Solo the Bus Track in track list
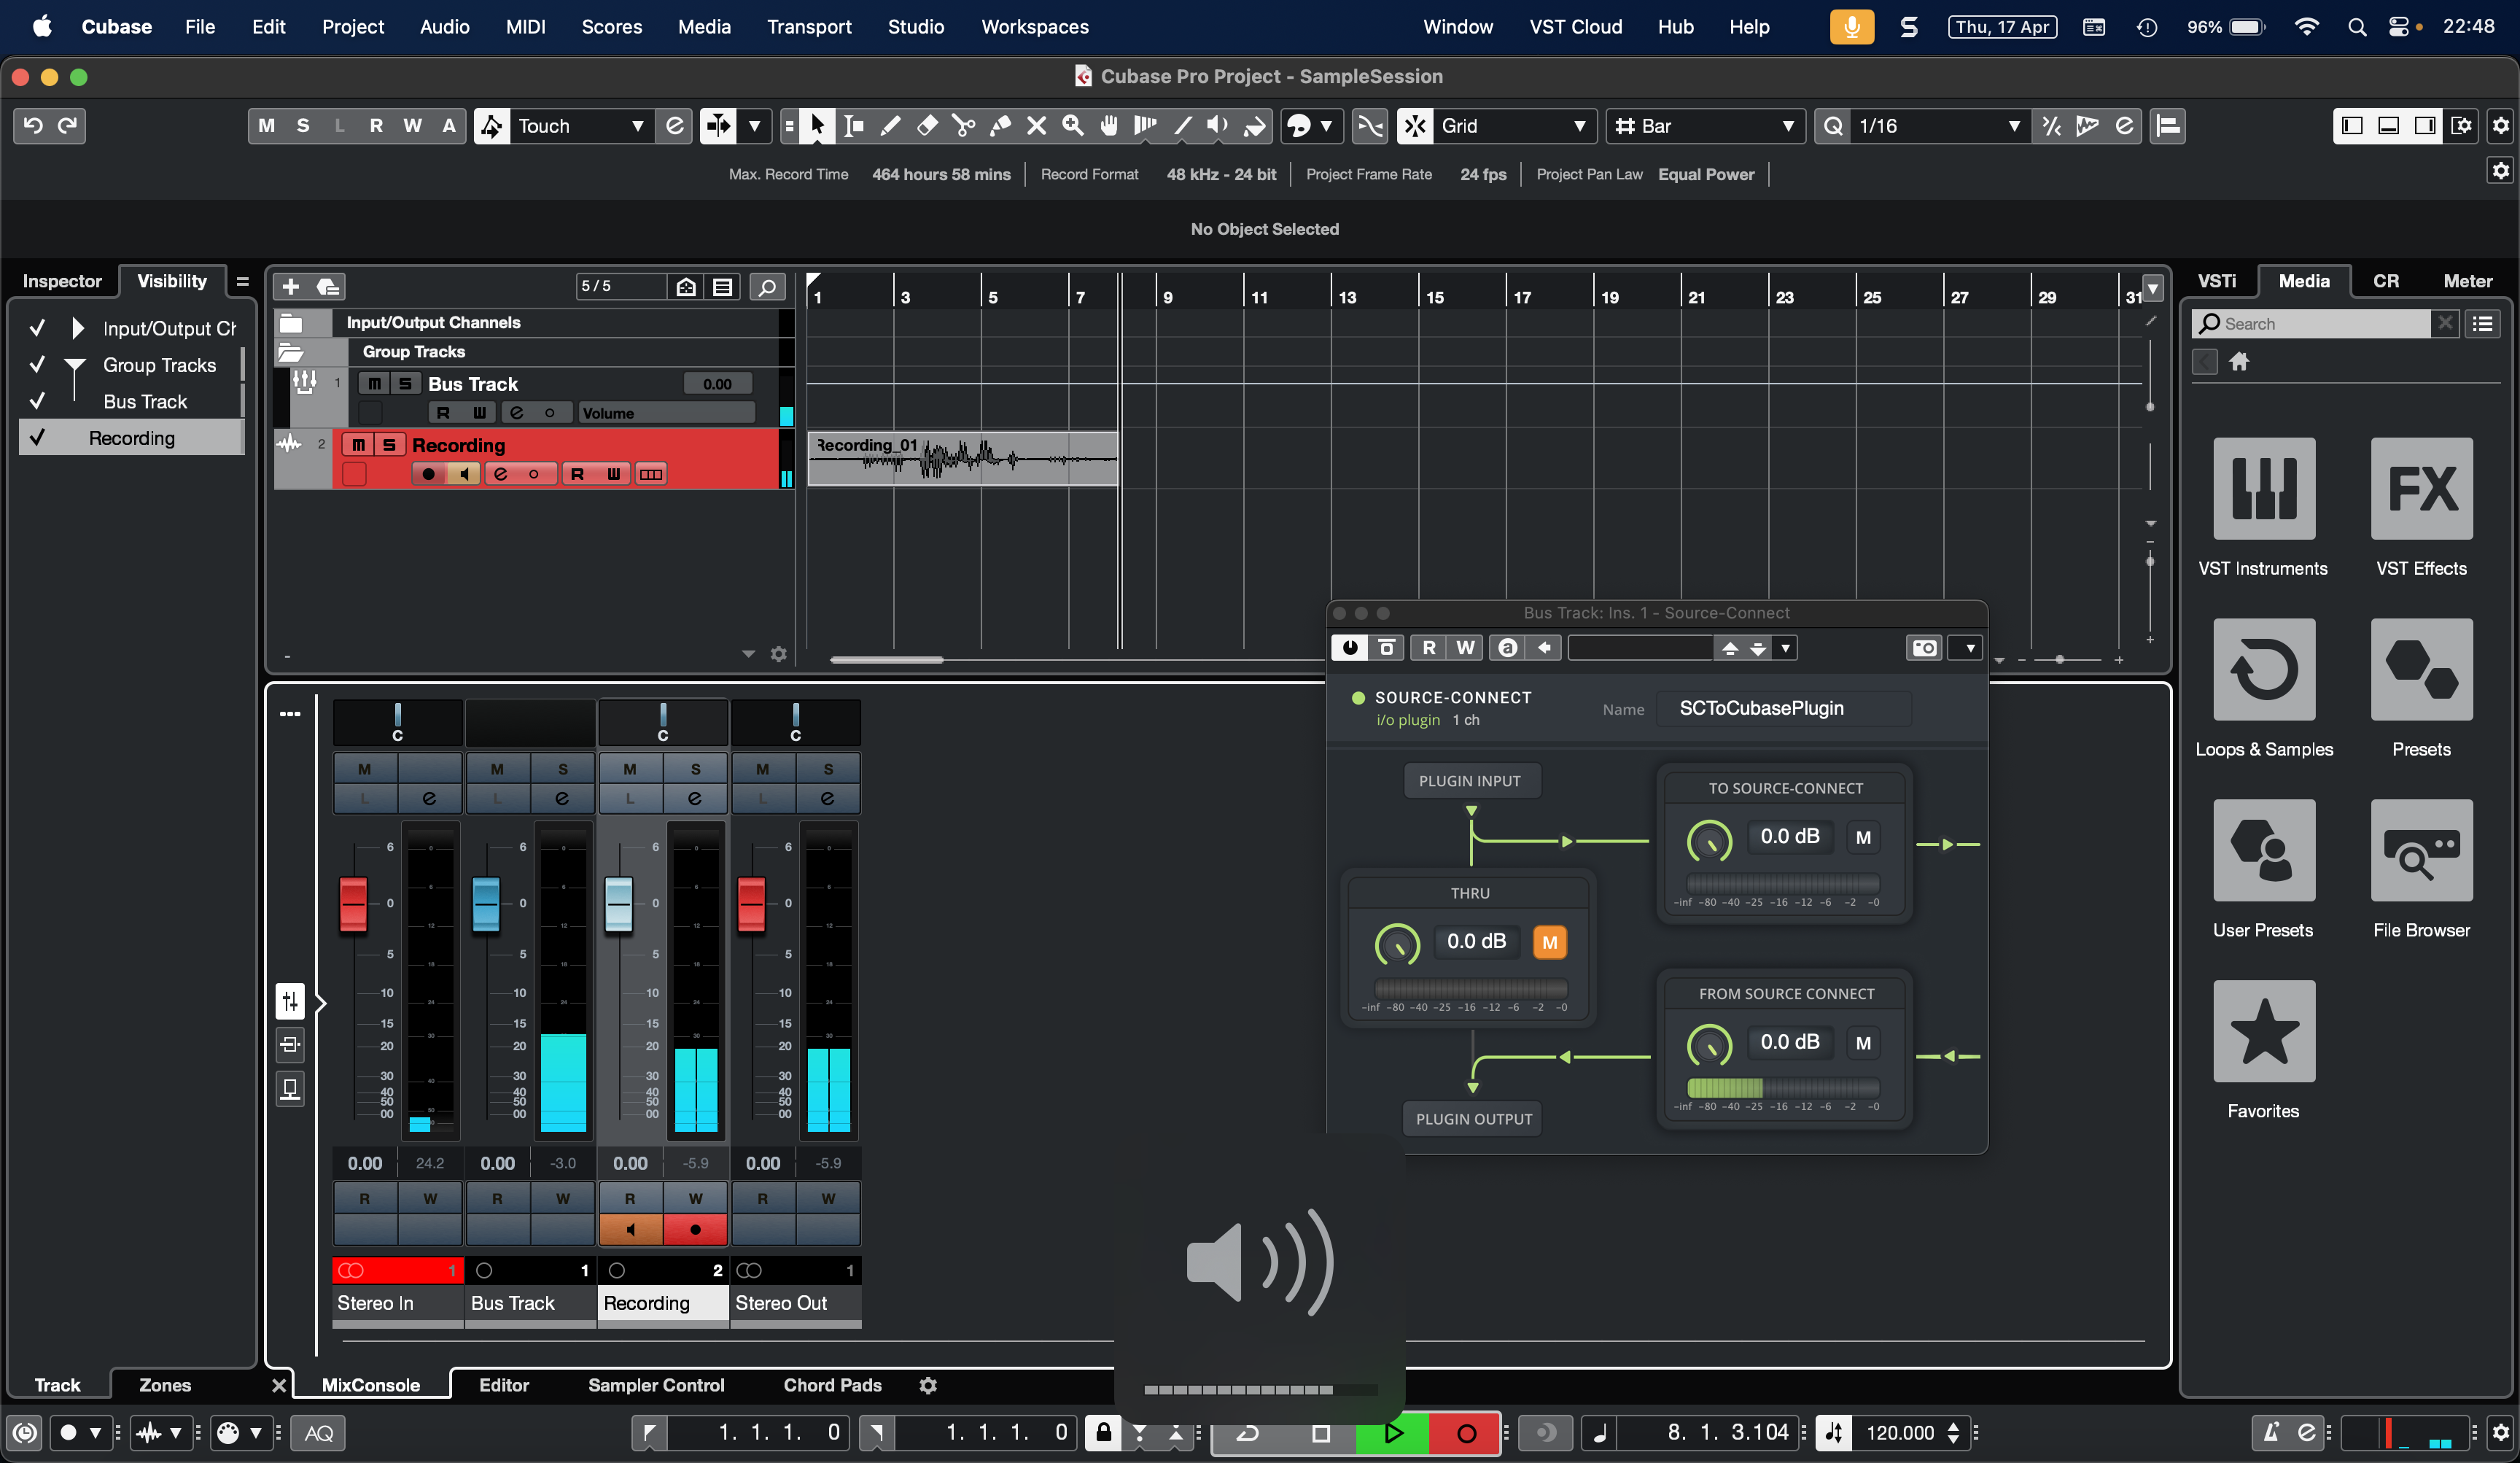2520x1463 pixels. tap(405, 384)
